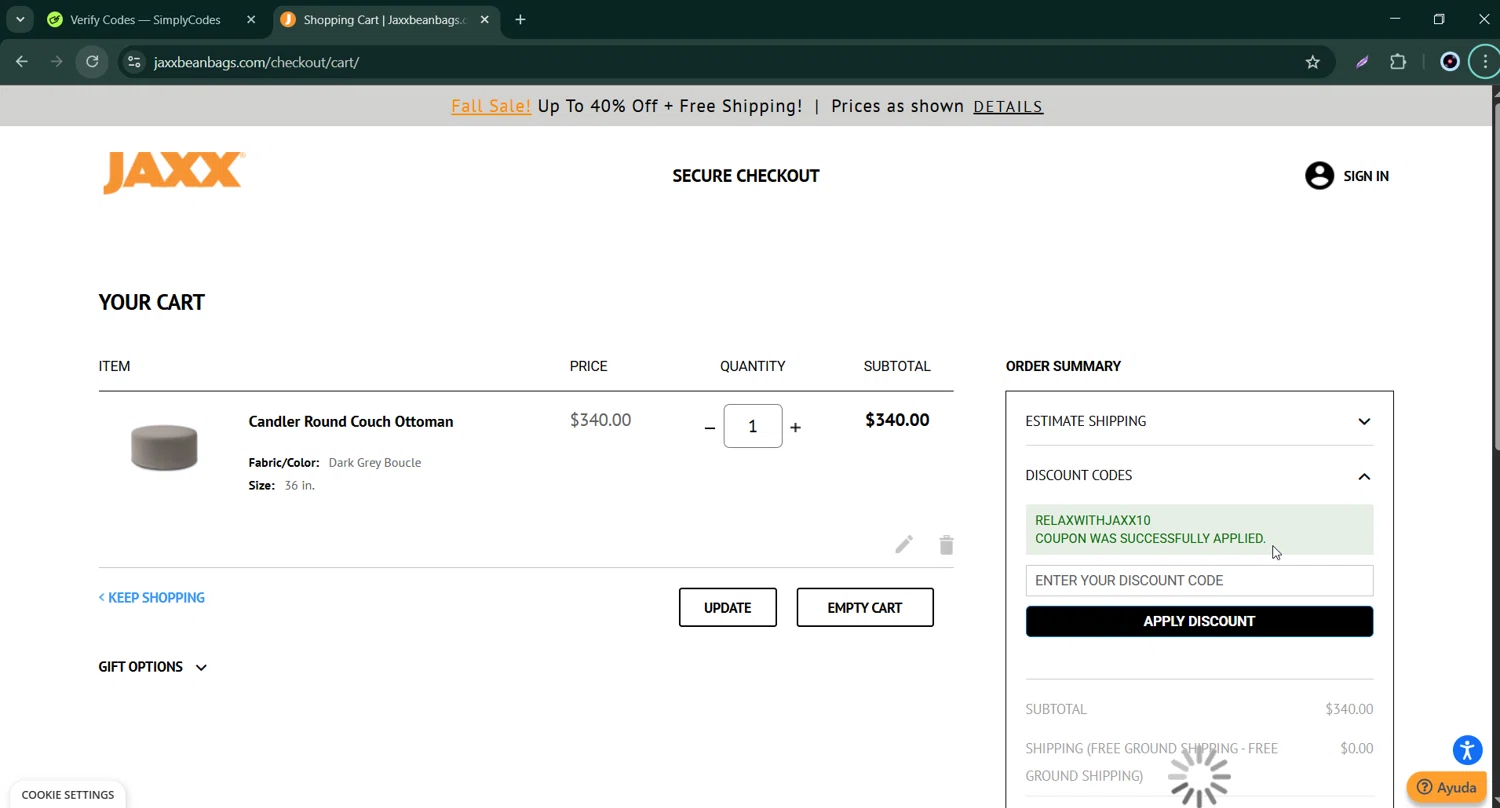1500x808 pixels.
Task: Open the tab search dropdown arrow
Action: (x=20, y=20)
